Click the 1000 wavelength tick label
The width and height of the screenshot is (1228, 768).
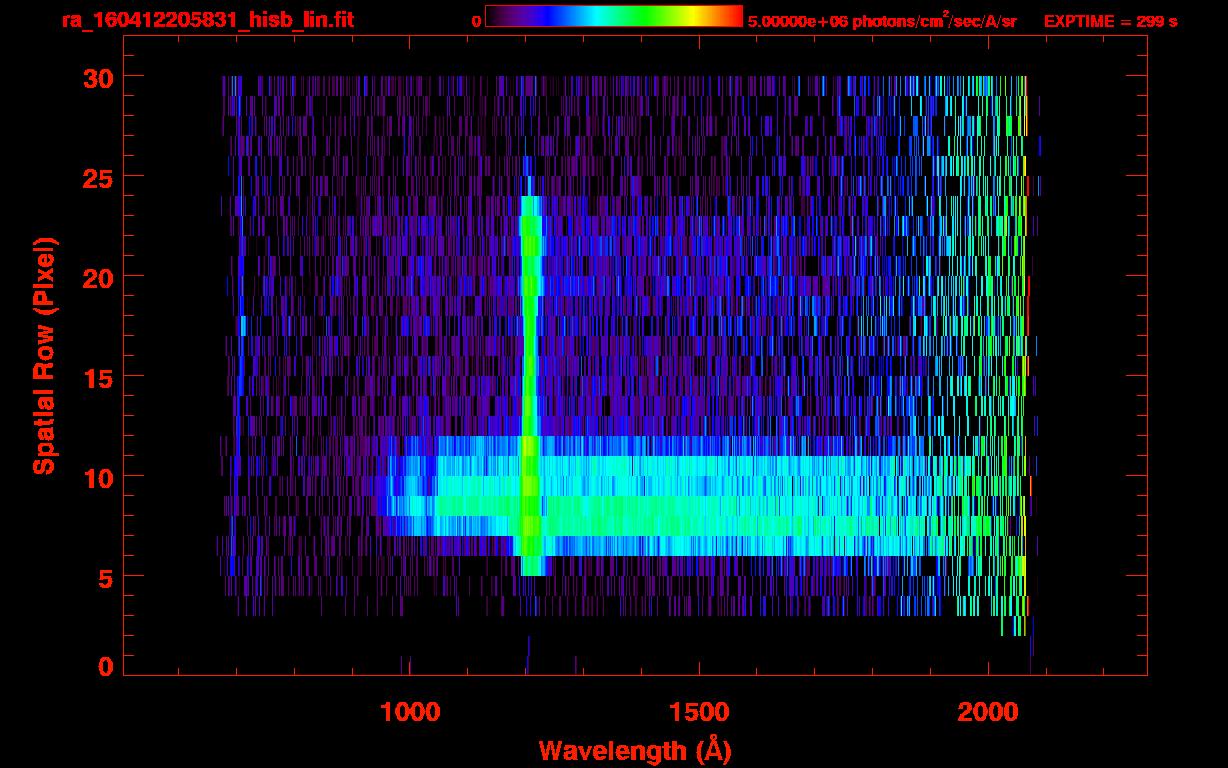[x=411, y=712]
